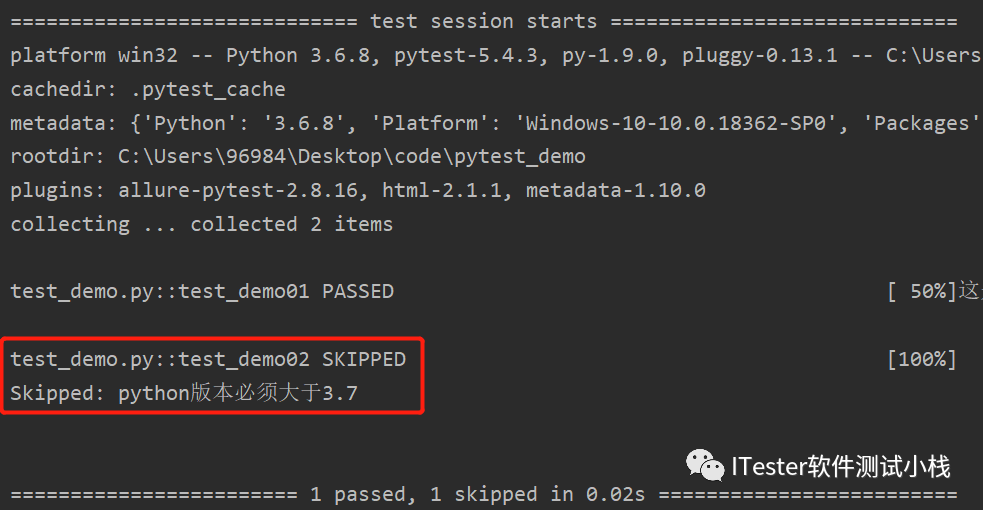Click the platform win32 Python 3.6.8 line
This screenshot has width=983, height=510.
[x=200, y=55]
